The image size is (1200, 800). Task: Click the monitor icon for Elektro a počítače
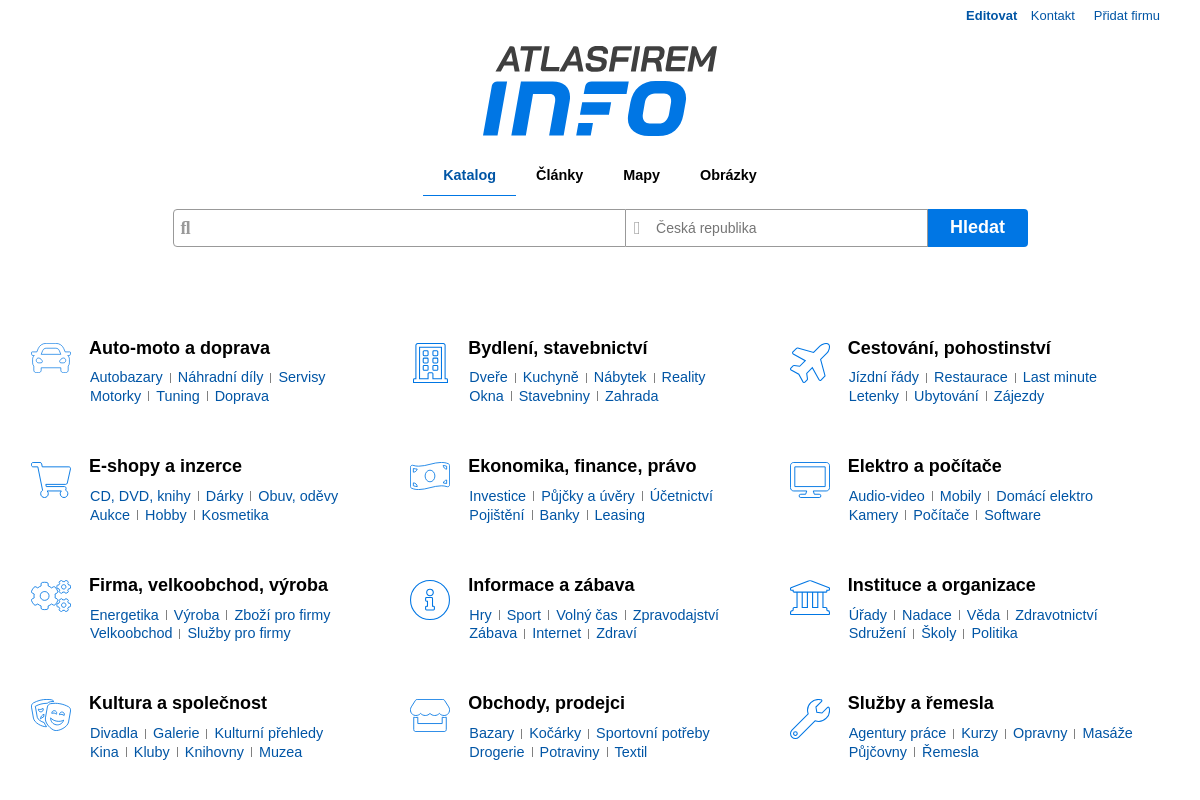(x=810, y=480)
